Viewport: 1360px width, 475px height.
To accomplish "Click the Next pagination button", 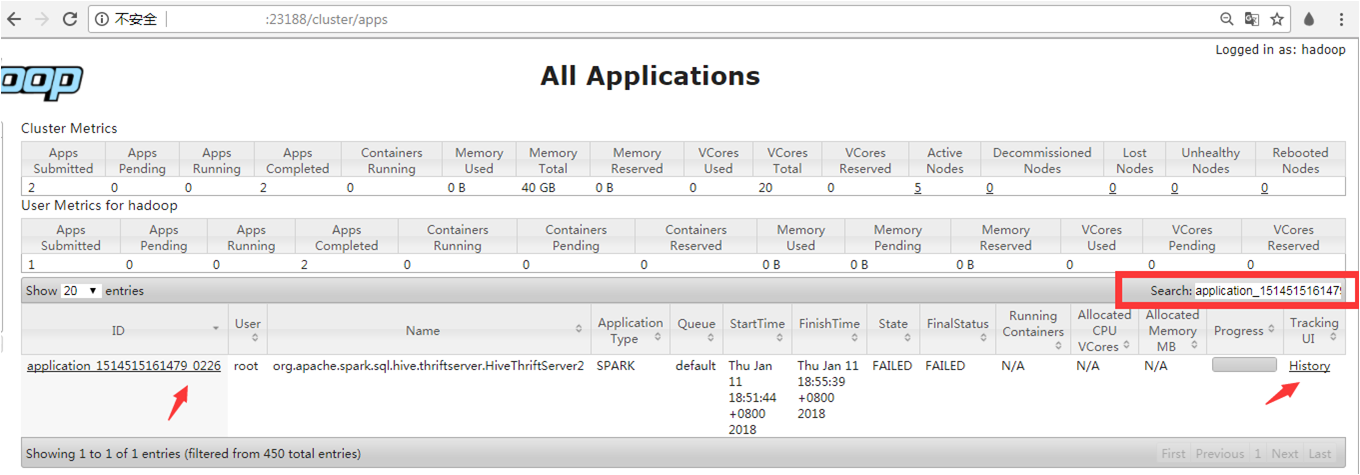I will tap(1284, 454).
